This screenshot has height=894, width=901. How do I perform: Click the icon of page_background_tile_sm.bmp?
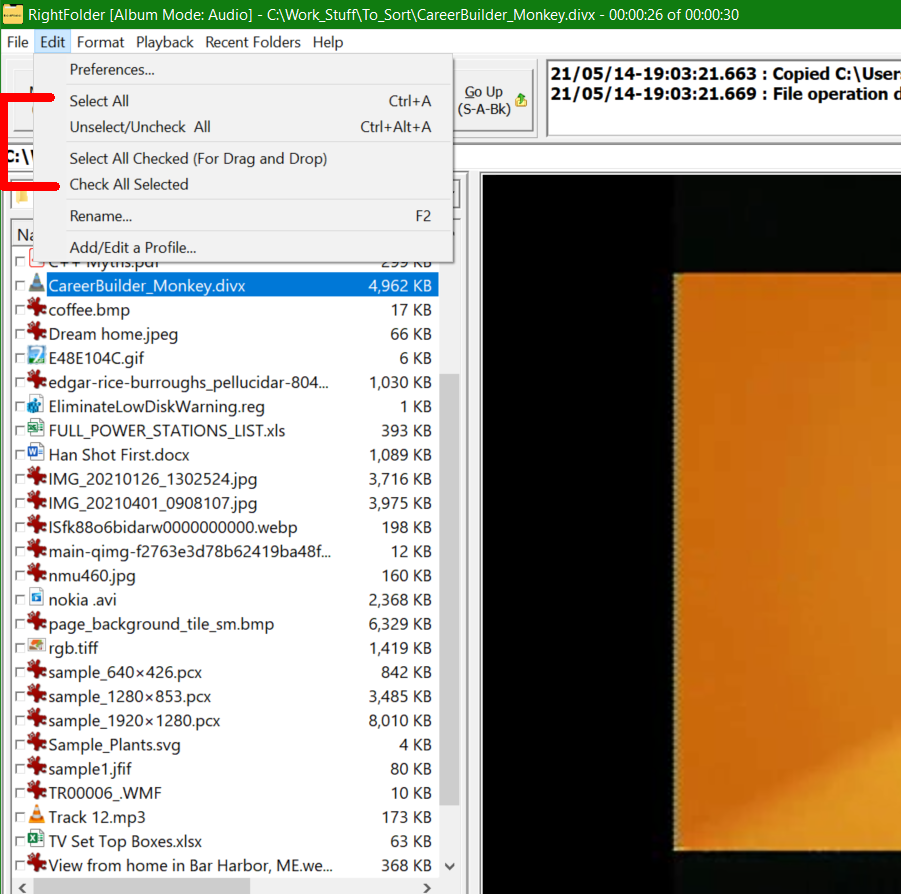[x=37, y=622]
